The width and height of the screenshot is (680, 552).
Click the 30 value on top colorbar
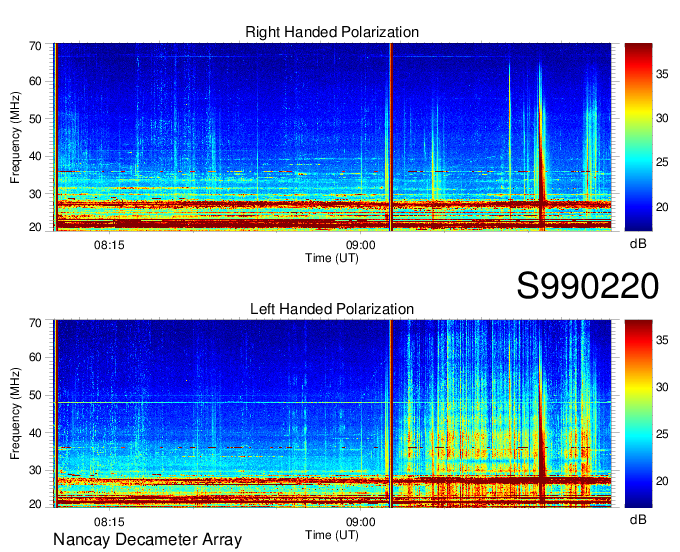coord(662,118)
